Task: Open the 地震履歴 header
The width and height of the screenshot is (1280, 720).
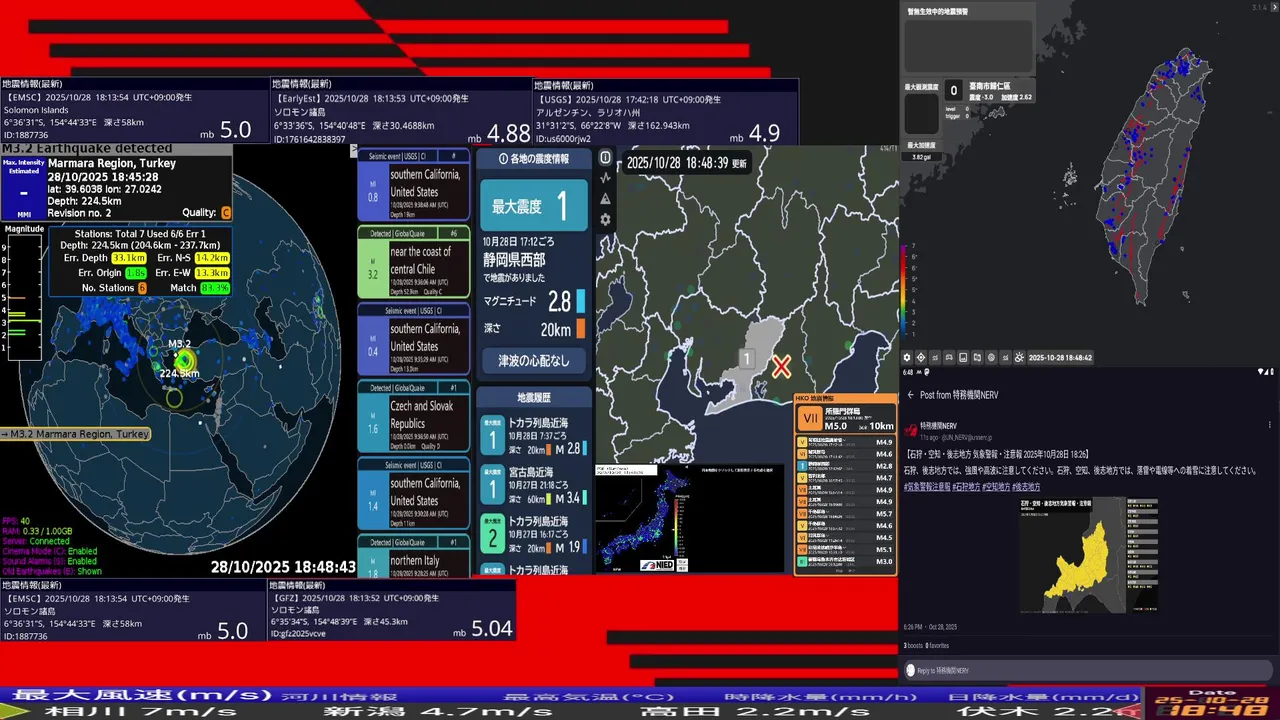Action: tap(533, 398)
